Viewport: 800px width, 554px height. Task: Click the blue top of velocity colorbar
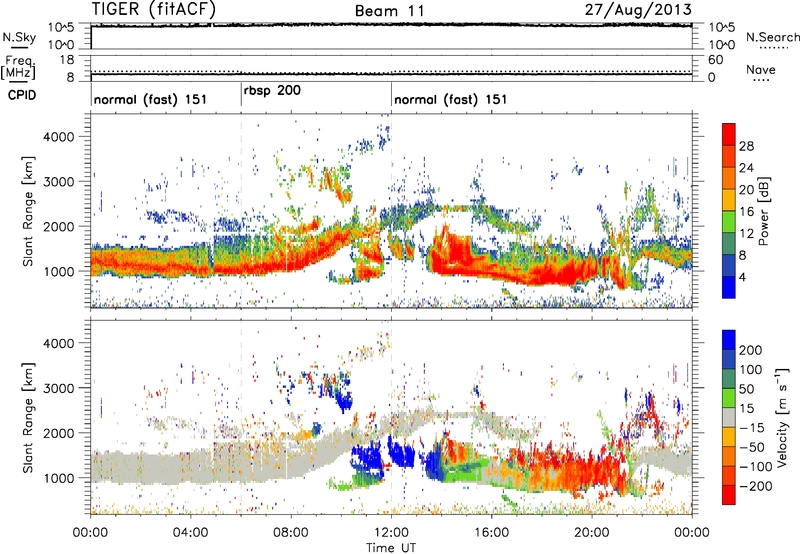(x=729, y=339)
